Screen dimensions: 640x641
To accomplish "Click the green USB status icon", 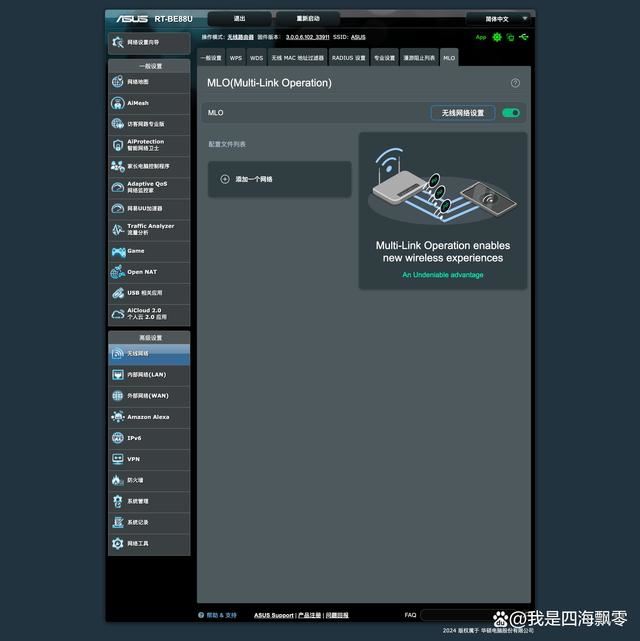I will click(x=524, y=37).
